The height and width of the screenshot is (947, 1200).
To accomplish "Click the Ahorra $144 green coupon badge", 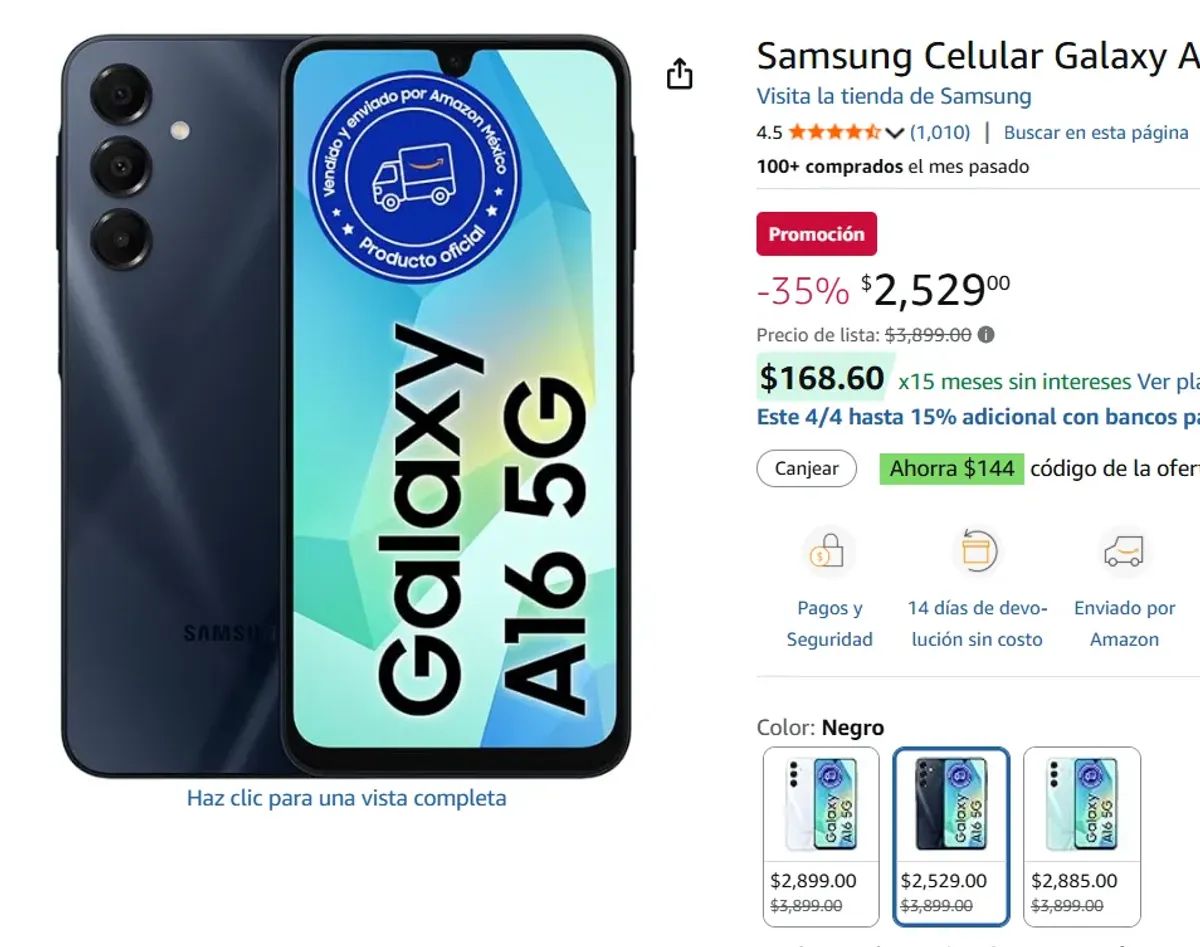I will (950, 468).
